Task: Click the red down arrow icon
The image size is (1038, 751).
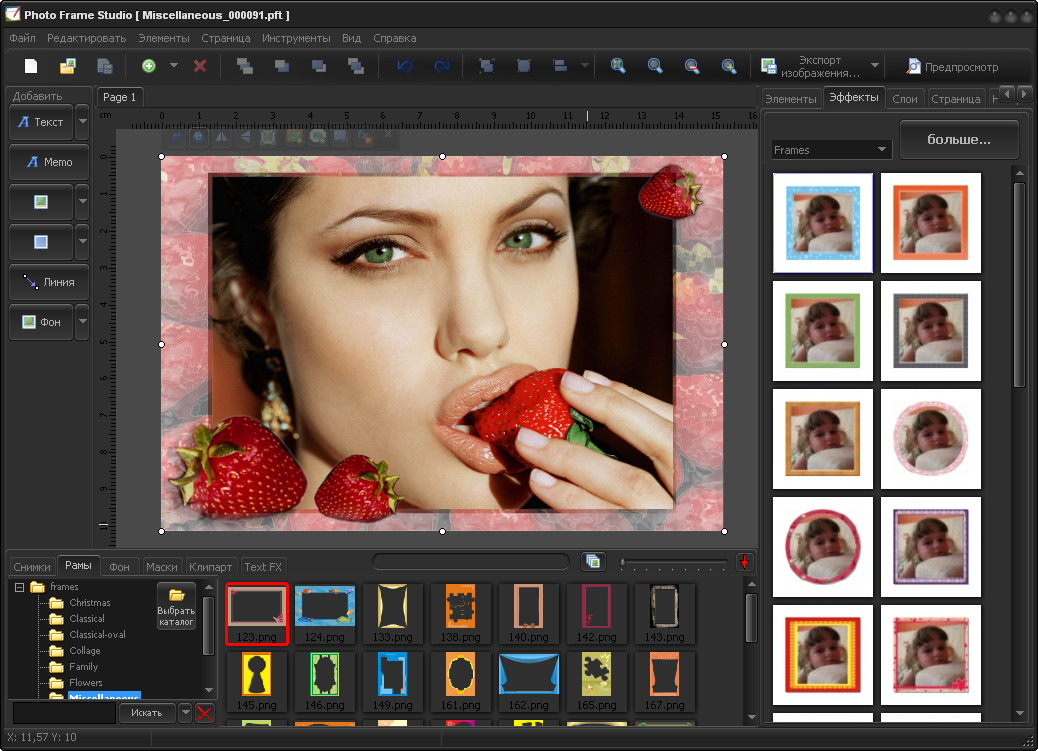Action: 745,562
